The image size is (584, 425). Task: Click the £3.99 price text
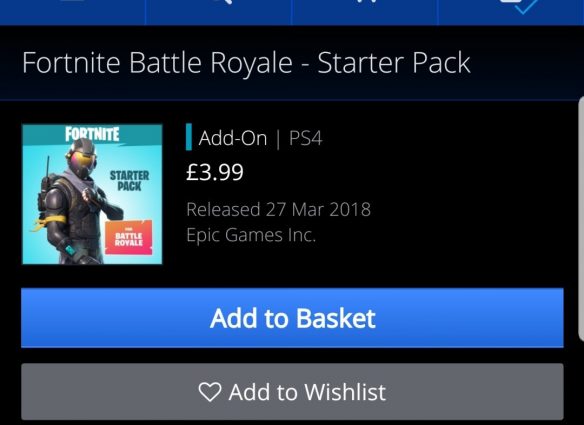(215, 172)
